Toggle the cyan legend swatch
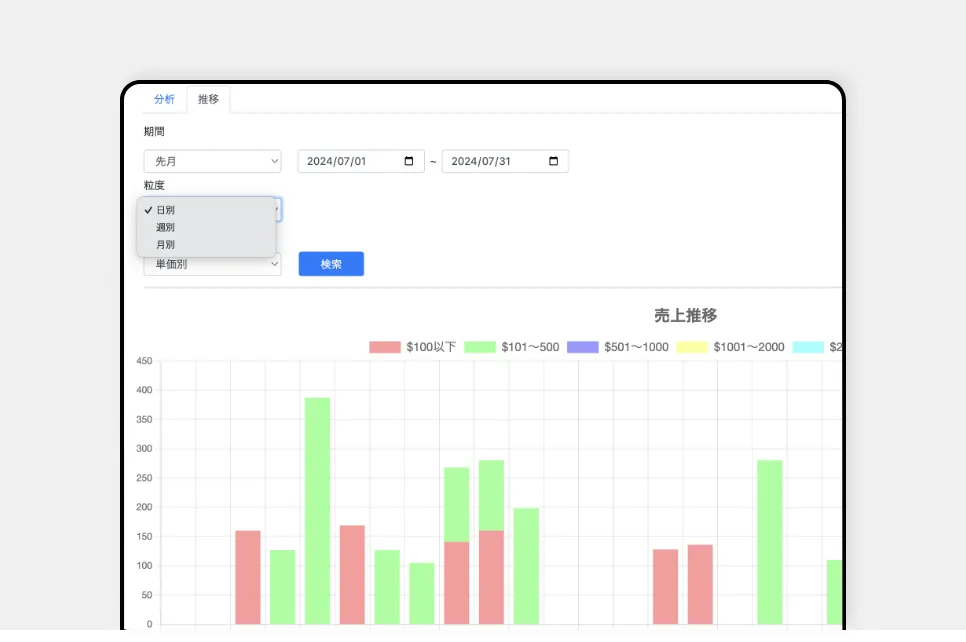 (808, 347)
